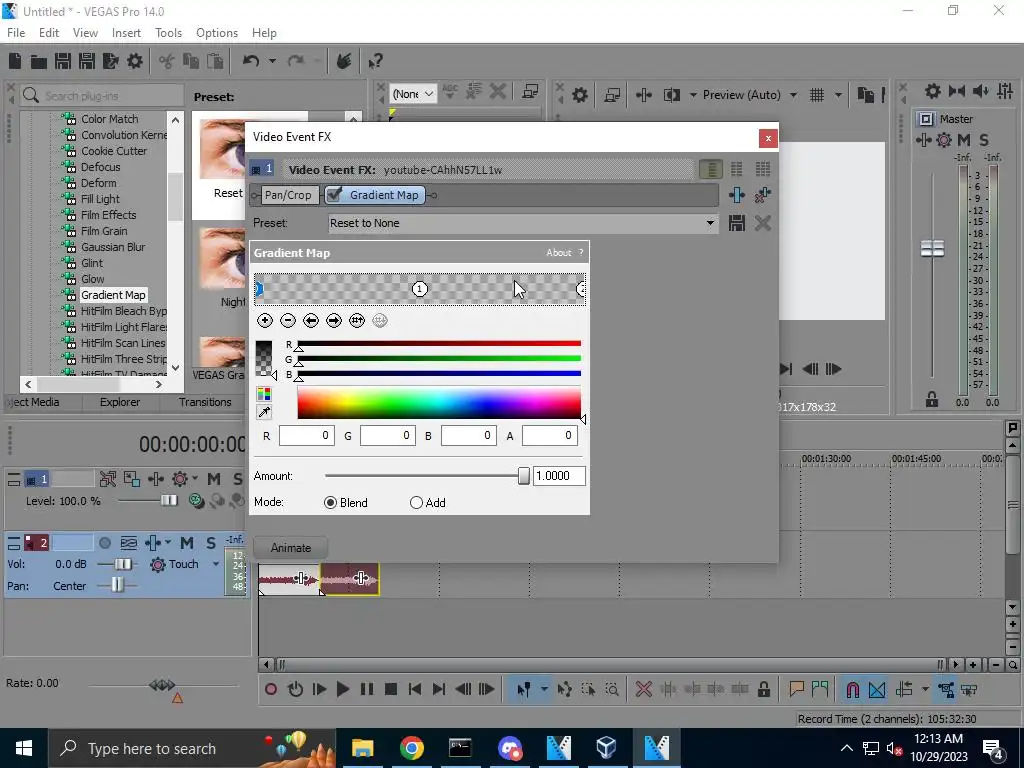Click gradient control point 1 marker
Image resolution: width=1024 pixels, height=768 pixels.
click(x=419, y=289)
